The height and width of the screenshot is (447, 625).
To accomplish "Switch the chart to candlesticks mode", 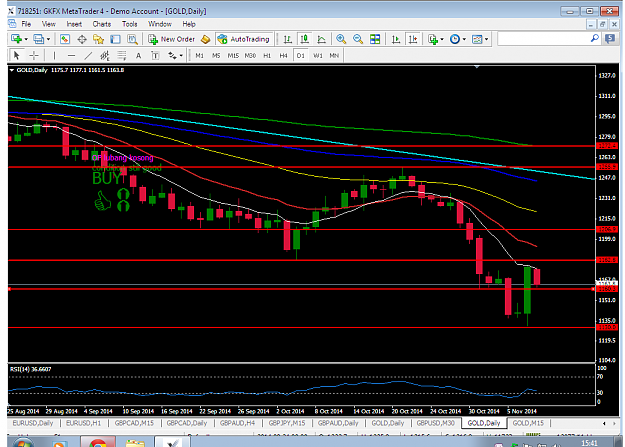I will pos(305,39).
